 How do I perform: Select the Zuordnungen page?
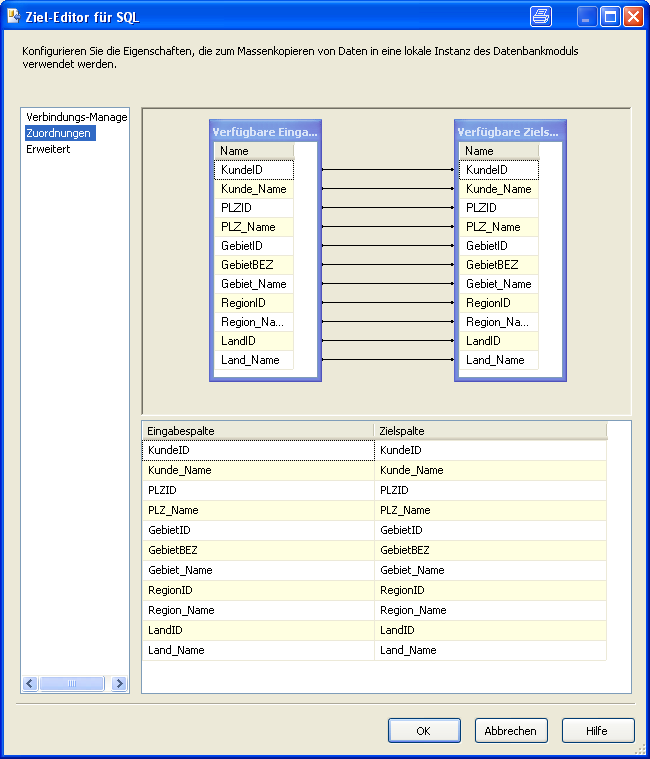coord(60,133)
